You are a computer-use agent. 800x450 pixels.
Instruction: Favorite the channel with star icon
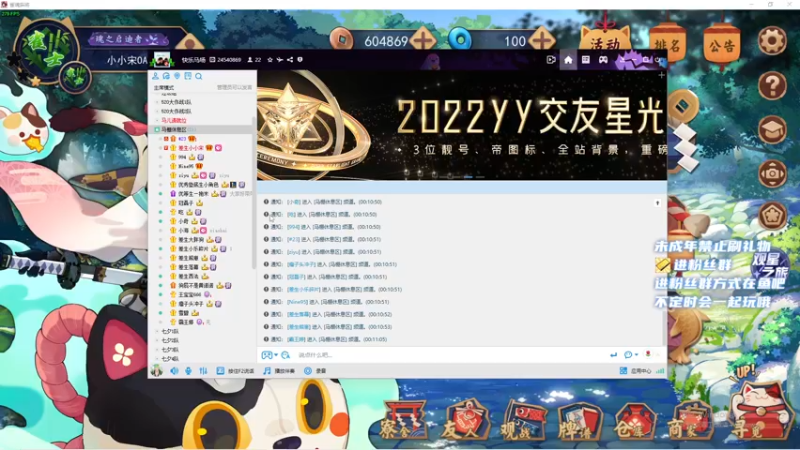(270, 60)
